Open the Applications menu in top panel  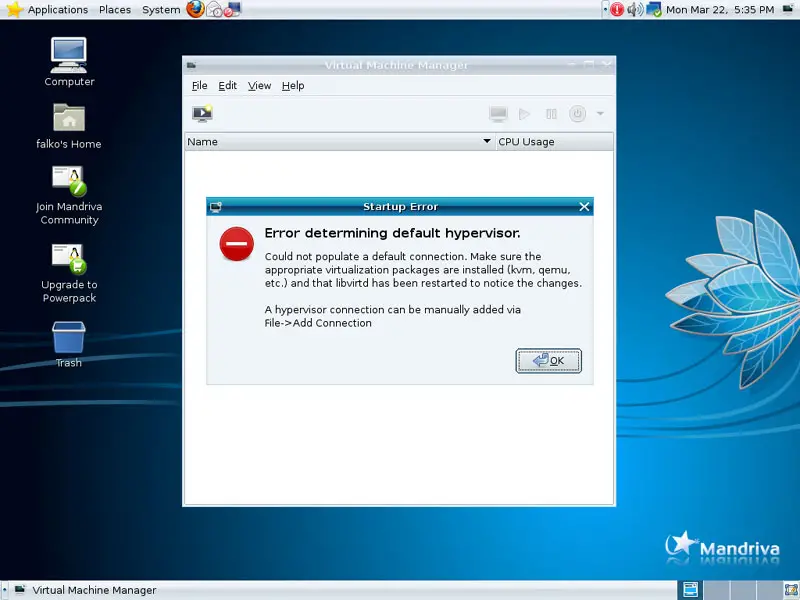tap(58, 10)
